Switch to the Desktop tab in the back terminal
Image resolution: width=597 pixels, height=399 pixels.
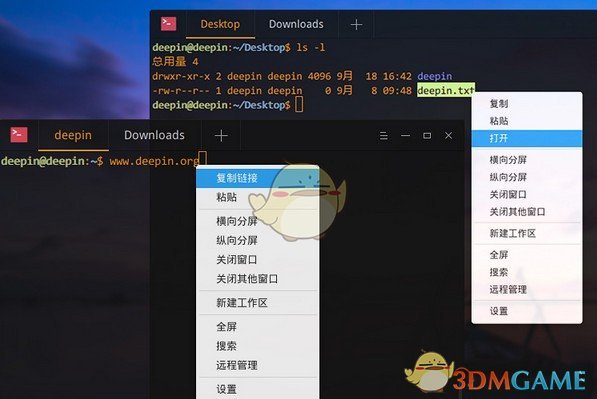tap(220, 24)
